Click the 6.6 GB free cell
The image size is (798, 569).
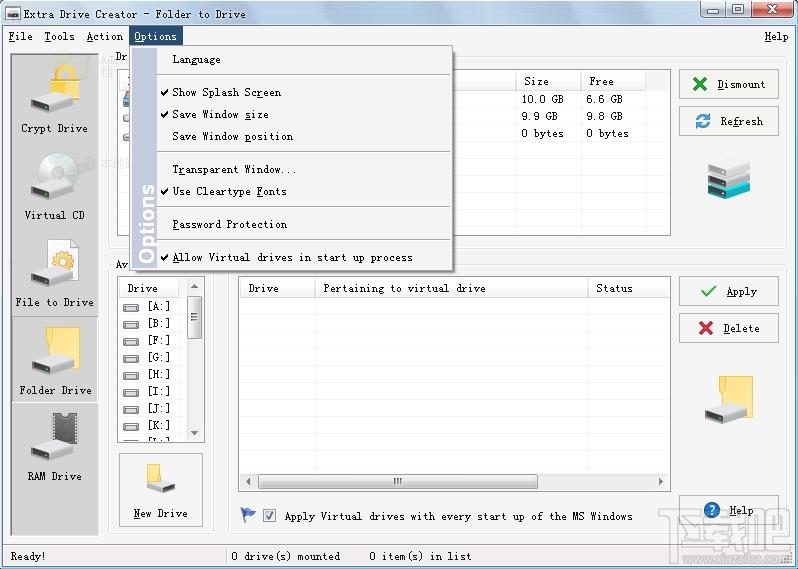pyautogui.click(x=604, y=99)
